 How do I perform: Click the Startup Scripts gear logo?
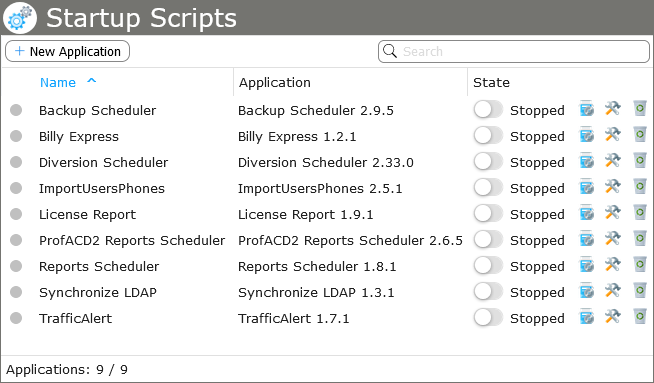(x=20, y=18)
